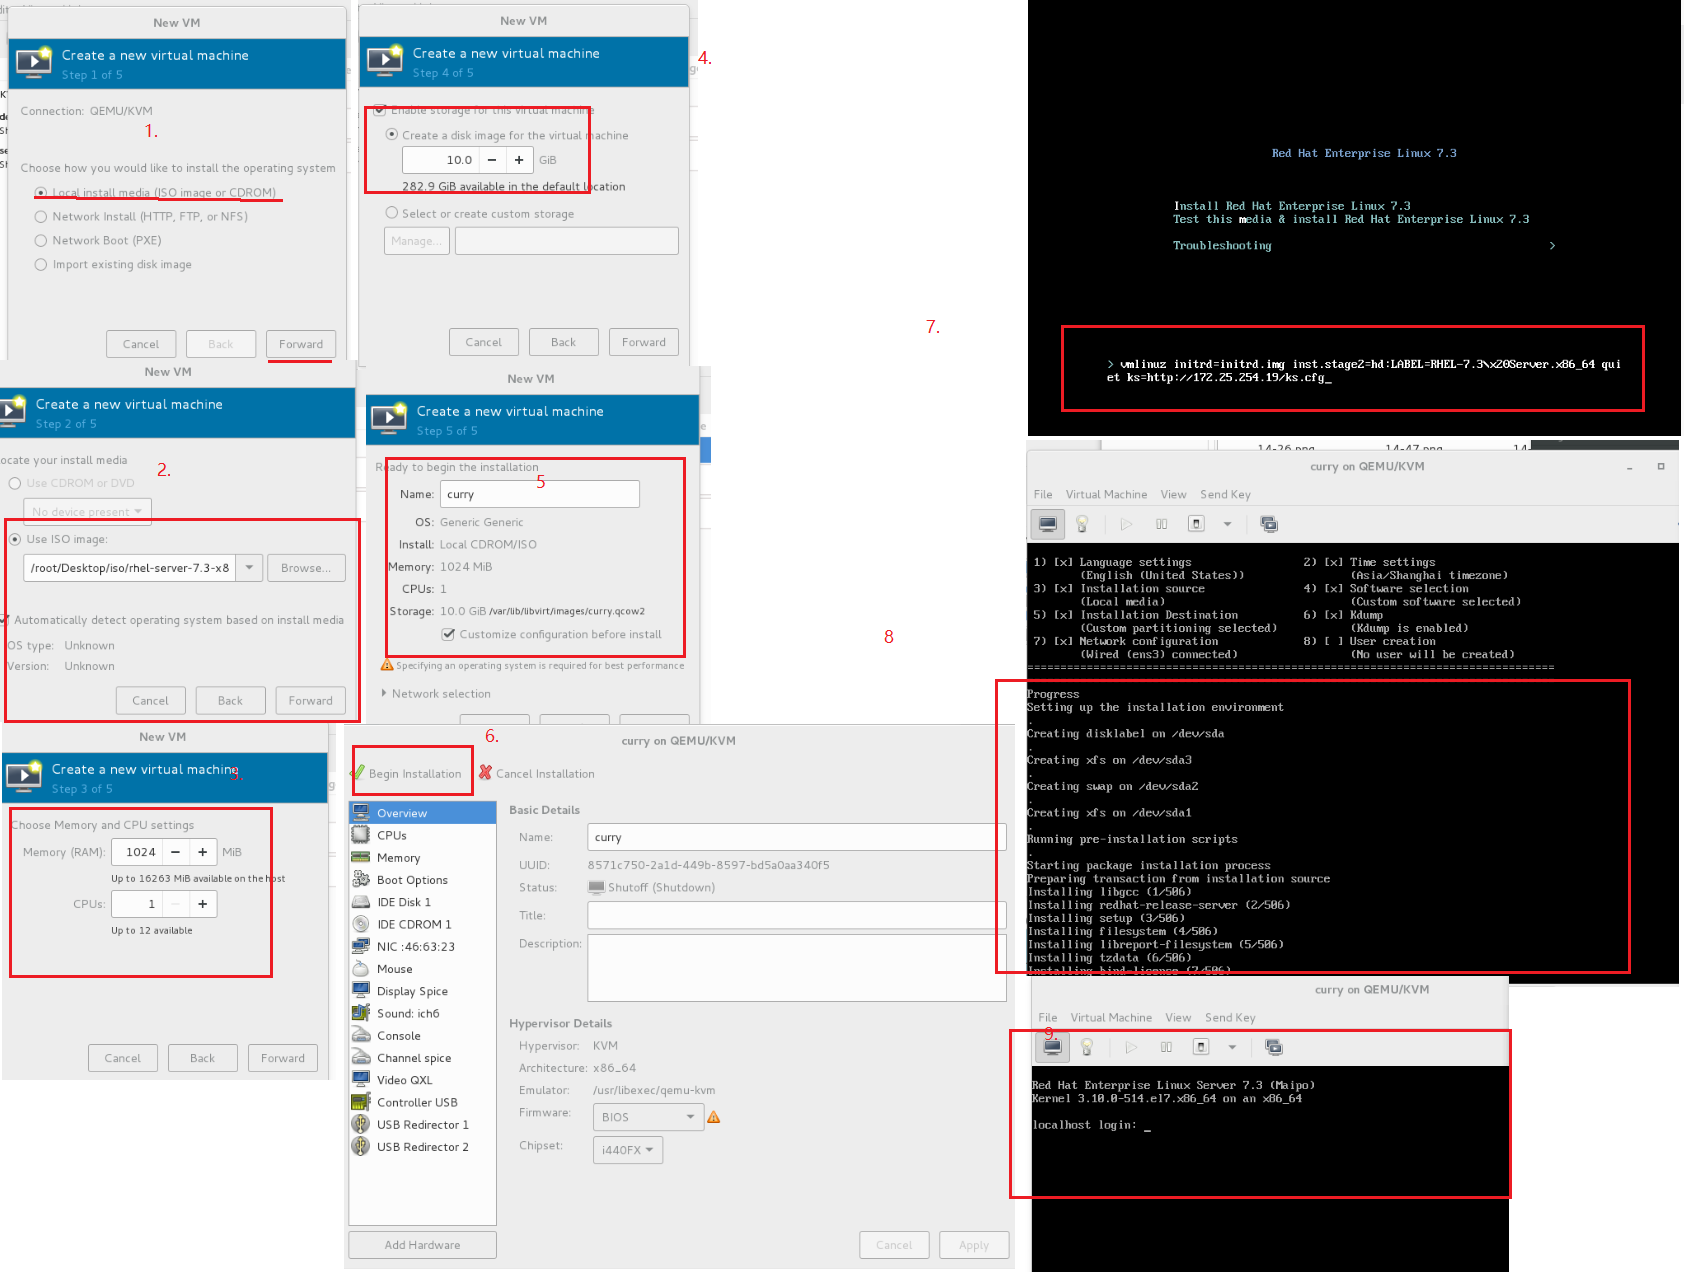1684x1272 pixels.
Task: Toggle Customize configuration before install checkbox
Action: (449, 634)
